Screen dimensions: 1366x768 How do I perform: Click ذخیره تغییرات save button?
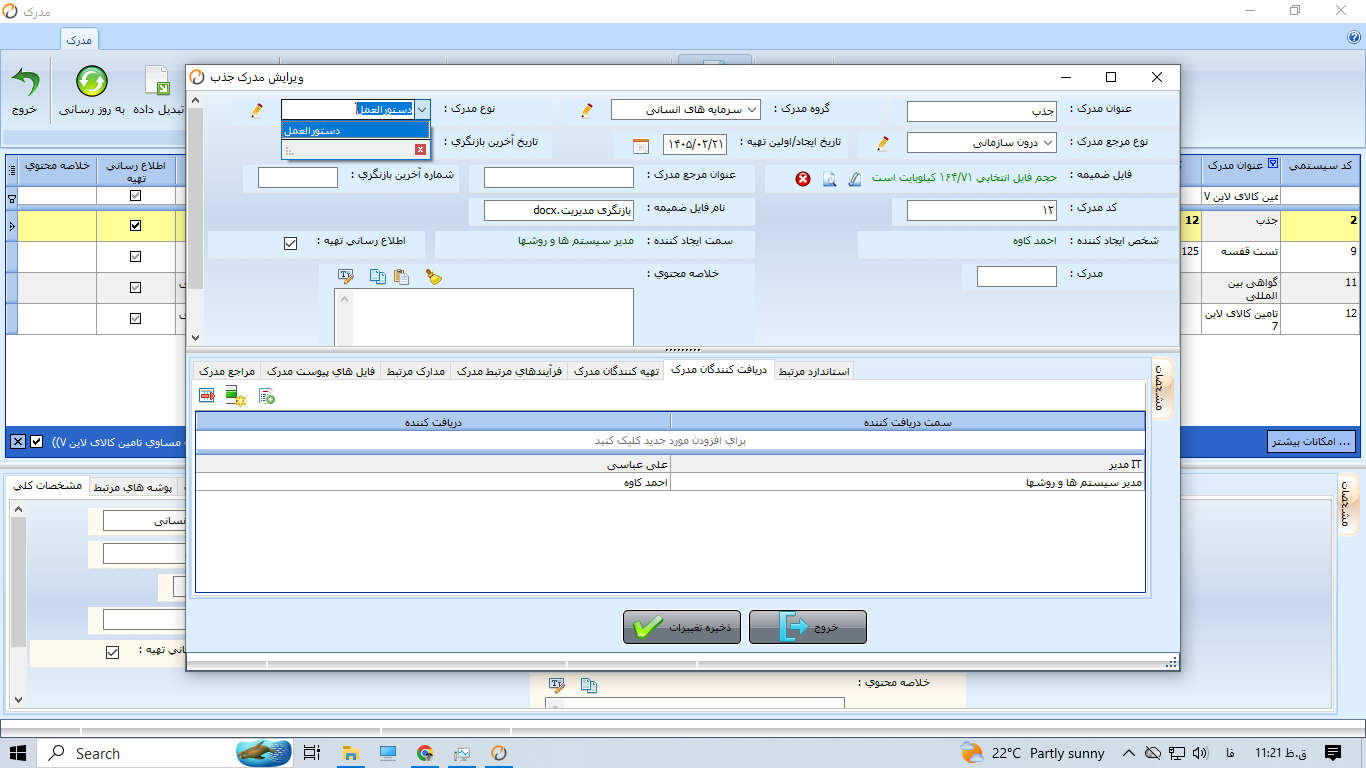[x=682, y=627]
